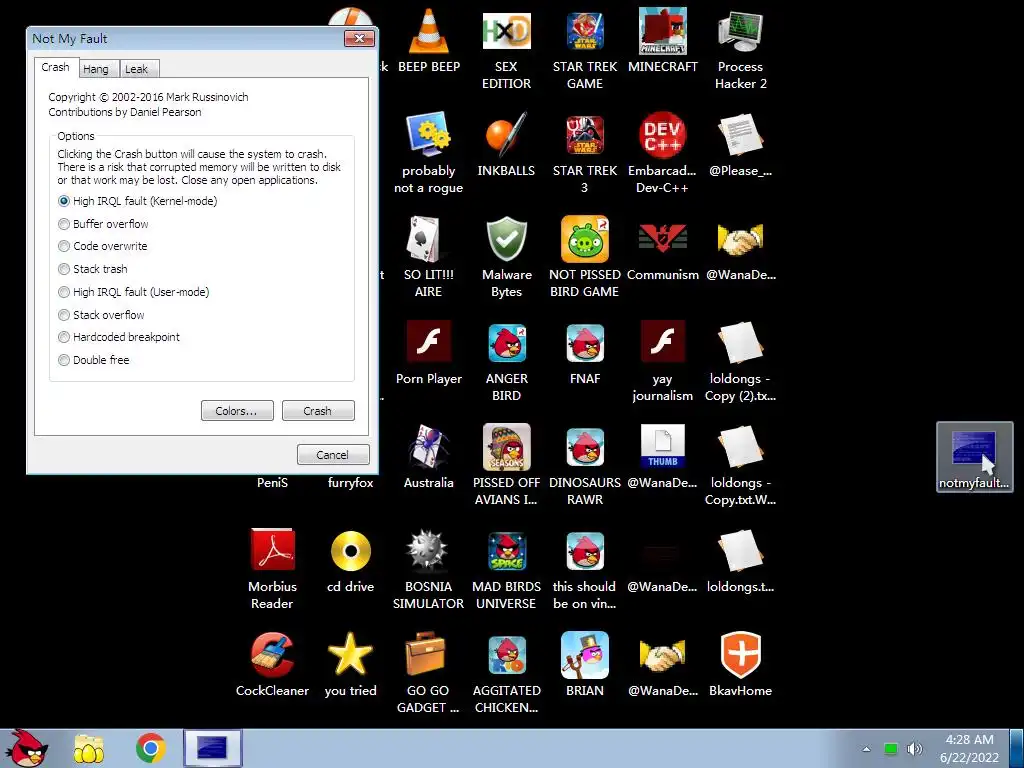Open 'yay journalism' flash icon

[662, 361]
